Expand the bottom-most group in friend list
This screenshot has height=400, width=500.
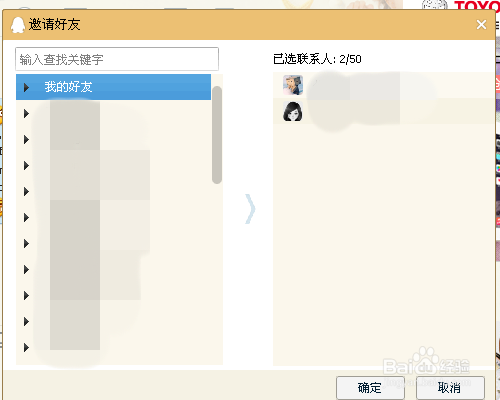tap(26, 348)
